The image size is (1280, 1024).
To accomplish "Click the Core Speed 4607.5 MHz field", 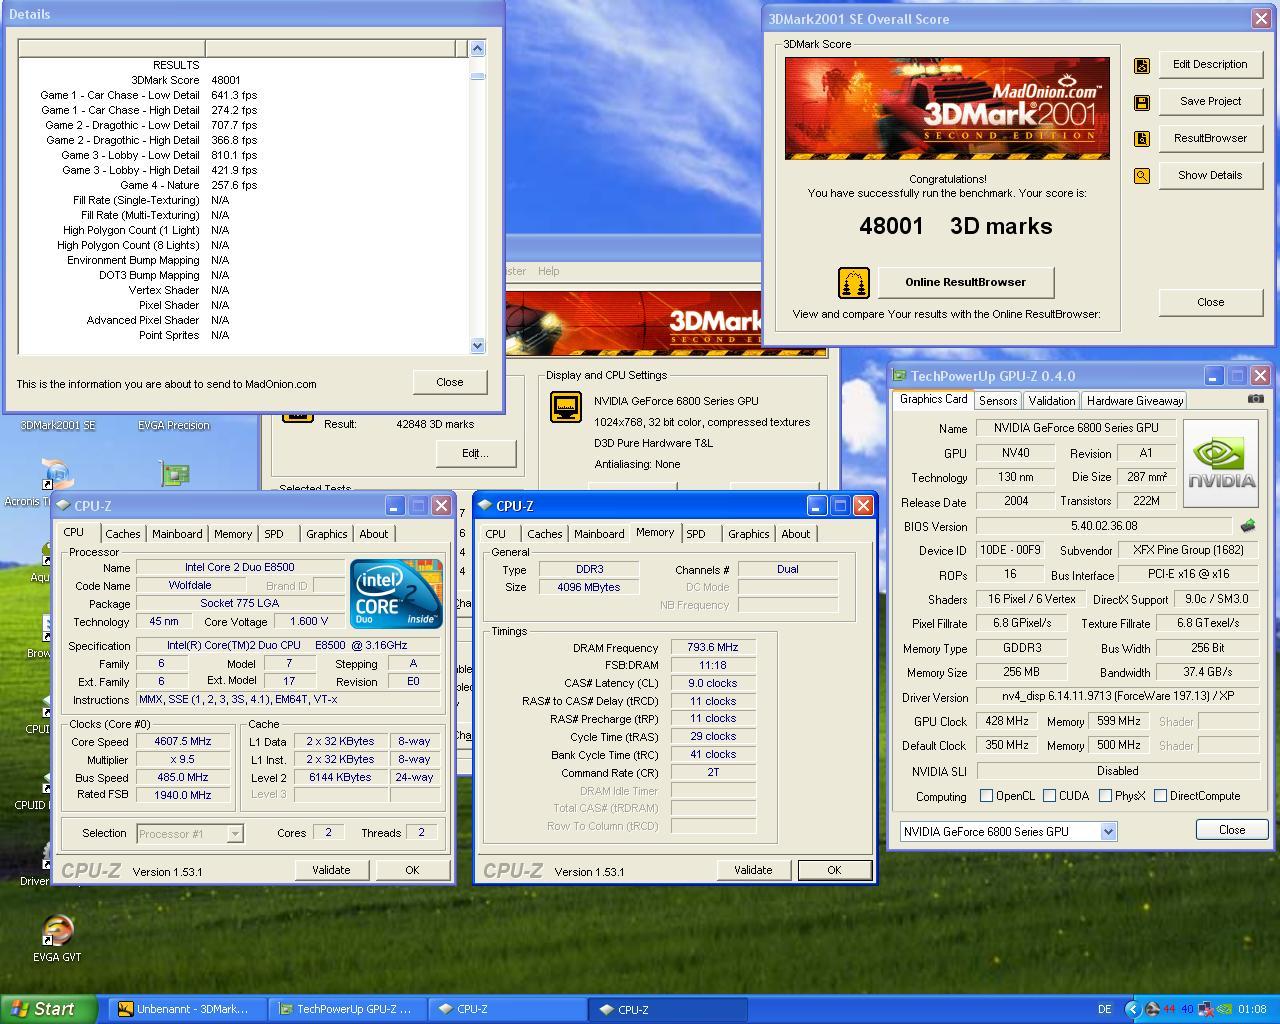I will [183, 742].
